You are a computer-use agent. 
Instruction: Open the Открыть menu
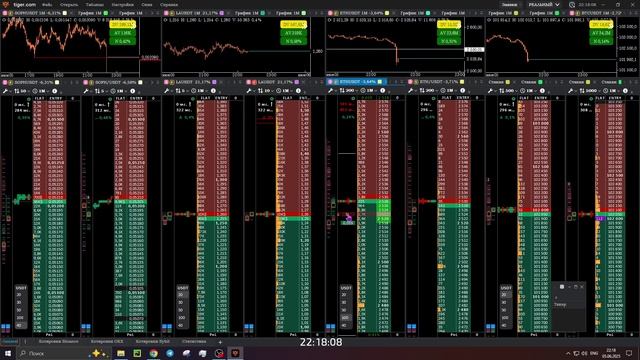click(x=69, y=4)
